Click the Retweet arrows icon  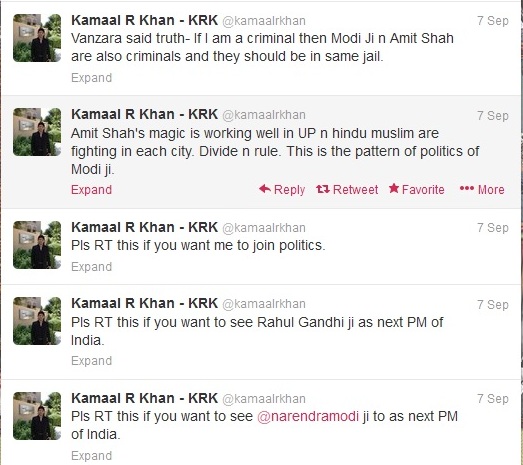point(323,189)
